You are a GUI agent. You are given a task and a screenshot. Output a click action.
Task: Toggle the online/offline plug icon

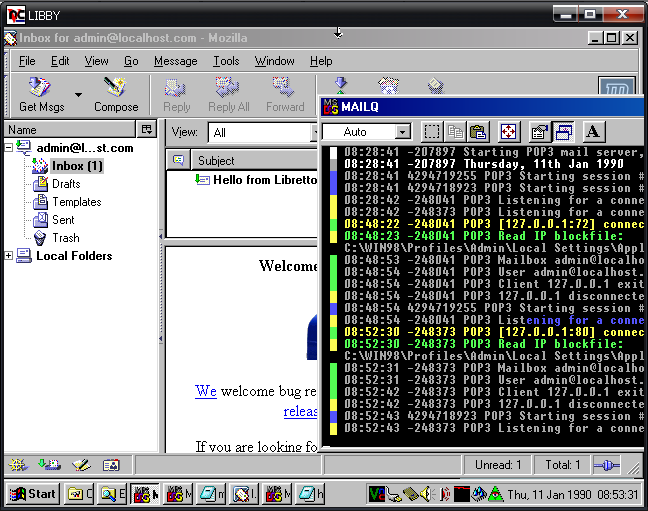click(606, 466)
